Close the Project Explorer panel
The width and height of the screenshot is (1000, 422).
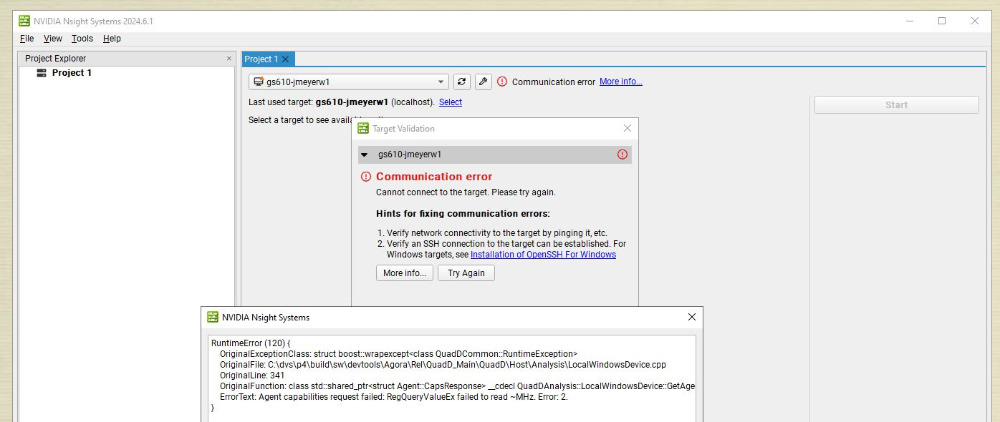pyautogui.click(x=229, y=59)
